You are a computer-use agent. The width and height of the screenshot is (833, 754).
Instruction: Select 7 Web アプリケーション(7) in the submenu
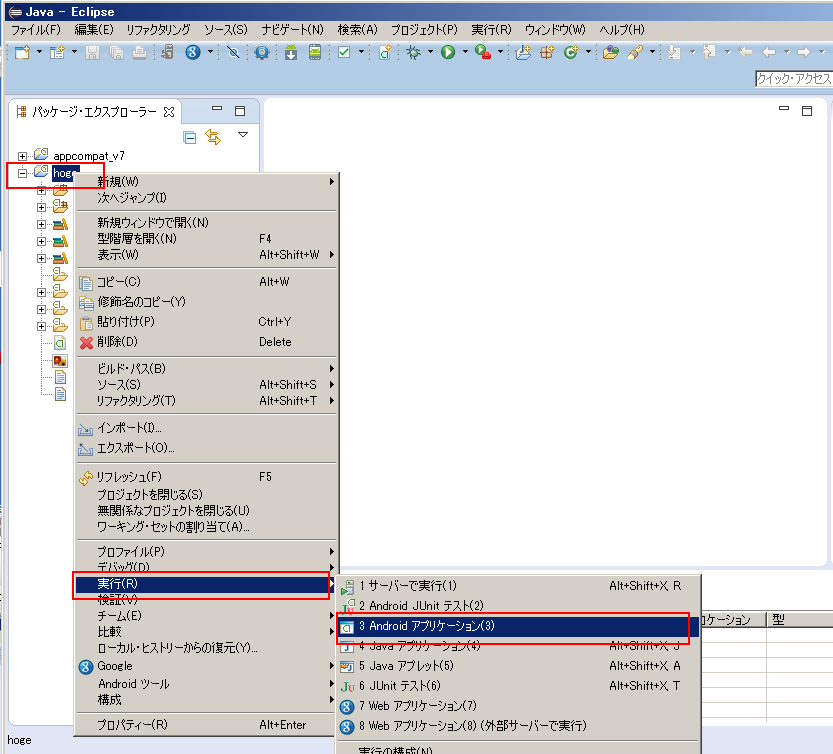(518, 706)
